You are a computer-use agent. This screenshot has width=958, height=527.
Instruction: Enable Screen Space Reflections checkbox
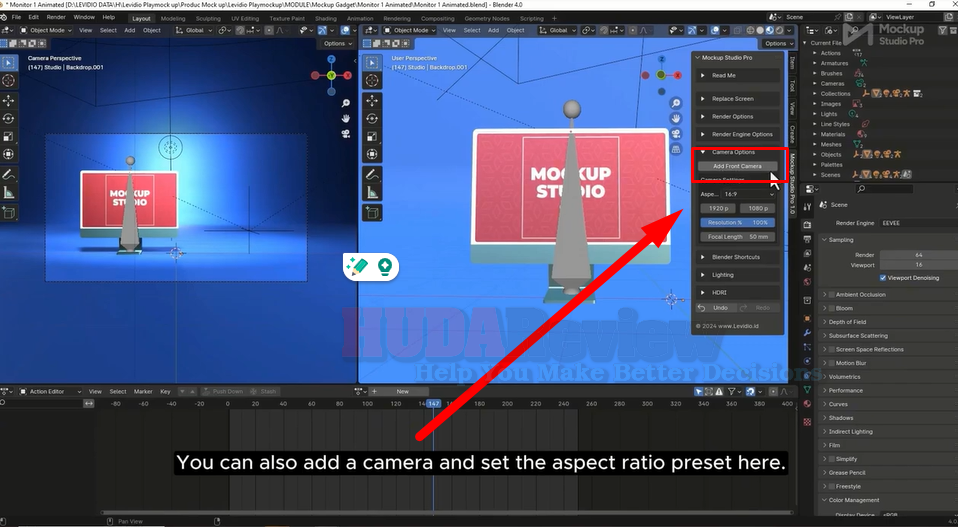point(832,349)
